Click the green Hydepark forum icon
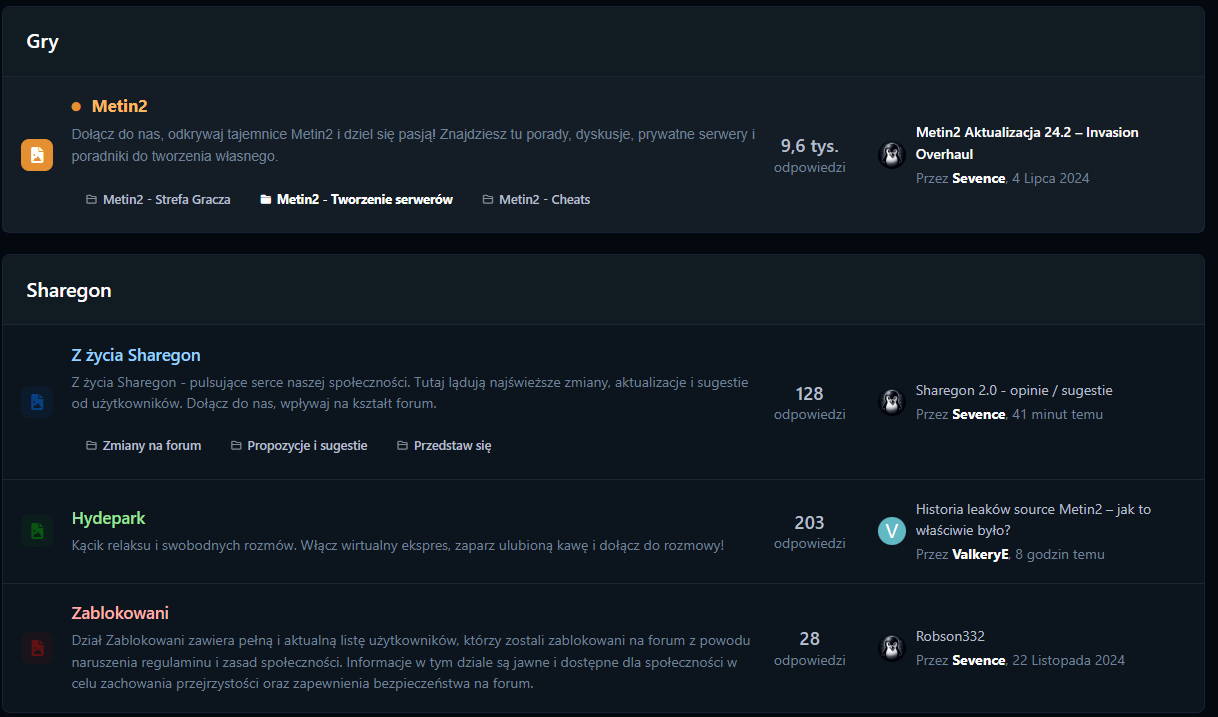 37,531
